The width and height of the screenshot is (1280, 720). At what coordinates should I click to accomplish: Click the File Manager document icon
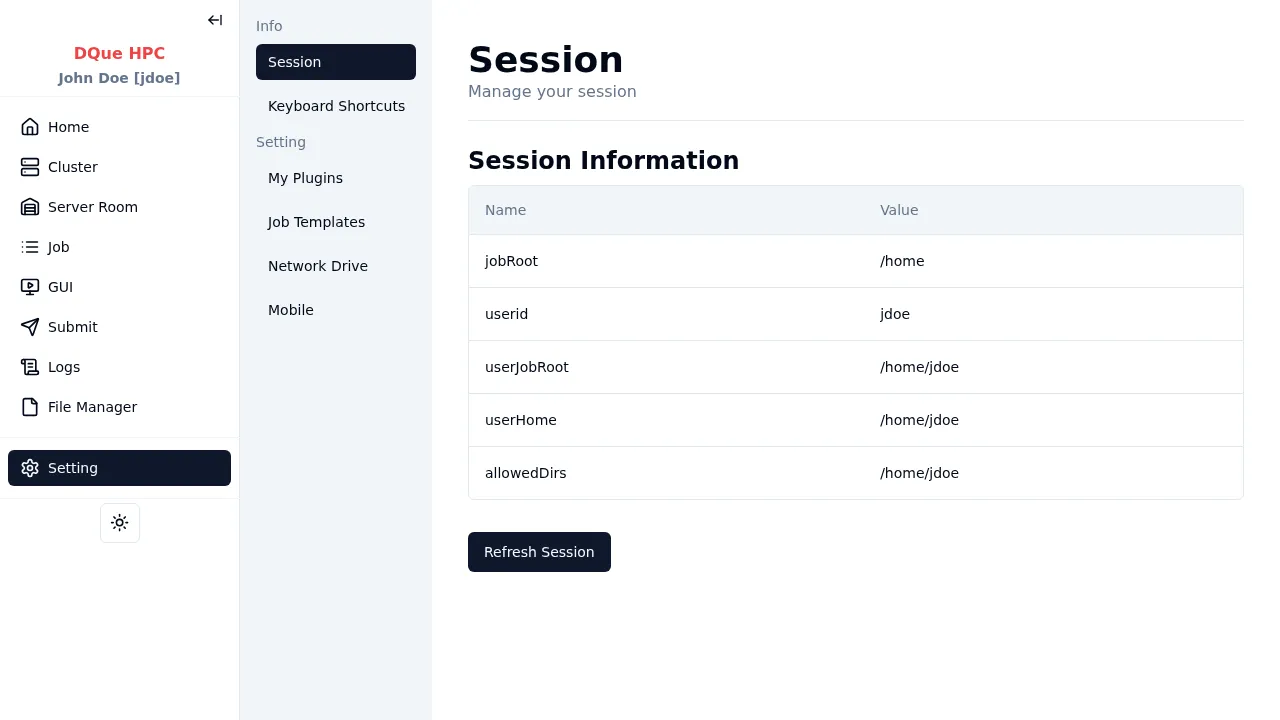tap(30, 407)
